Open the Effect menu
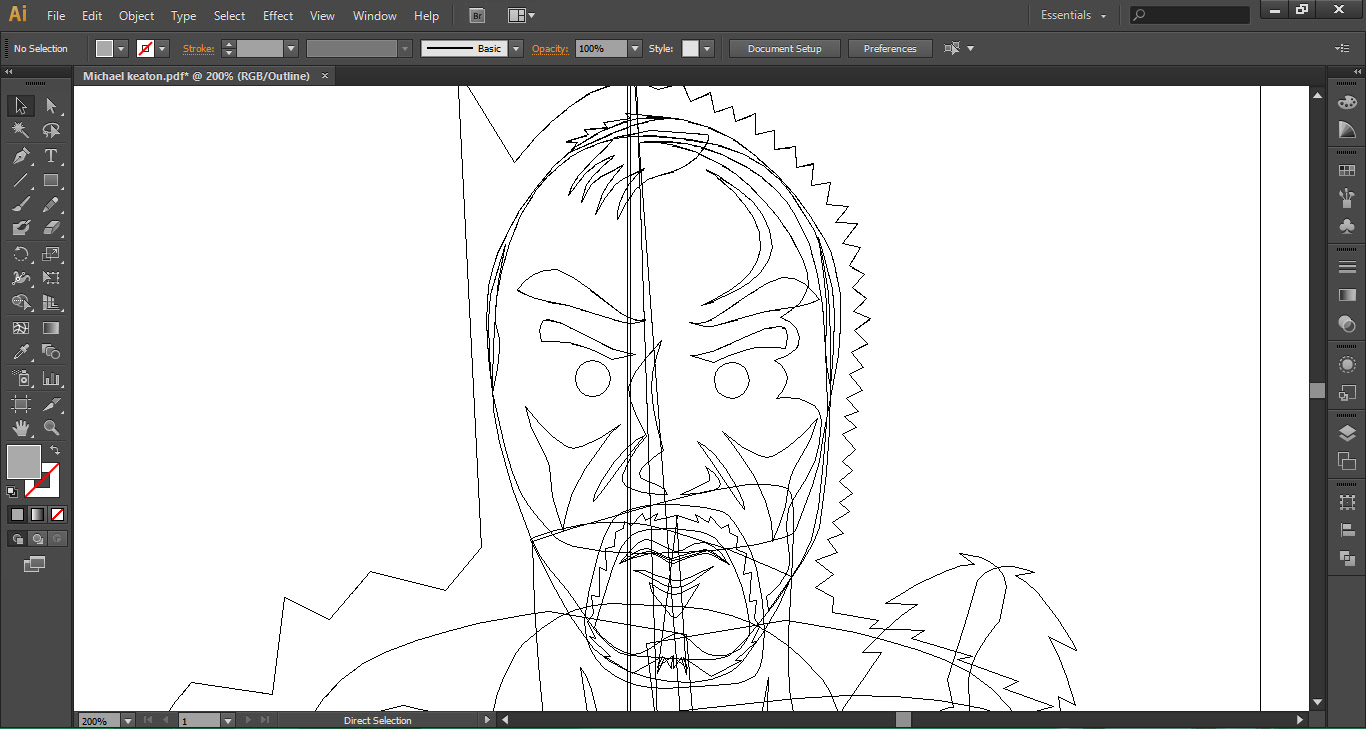The width and height of the screenshot is (1366, 729). [278, 16]
